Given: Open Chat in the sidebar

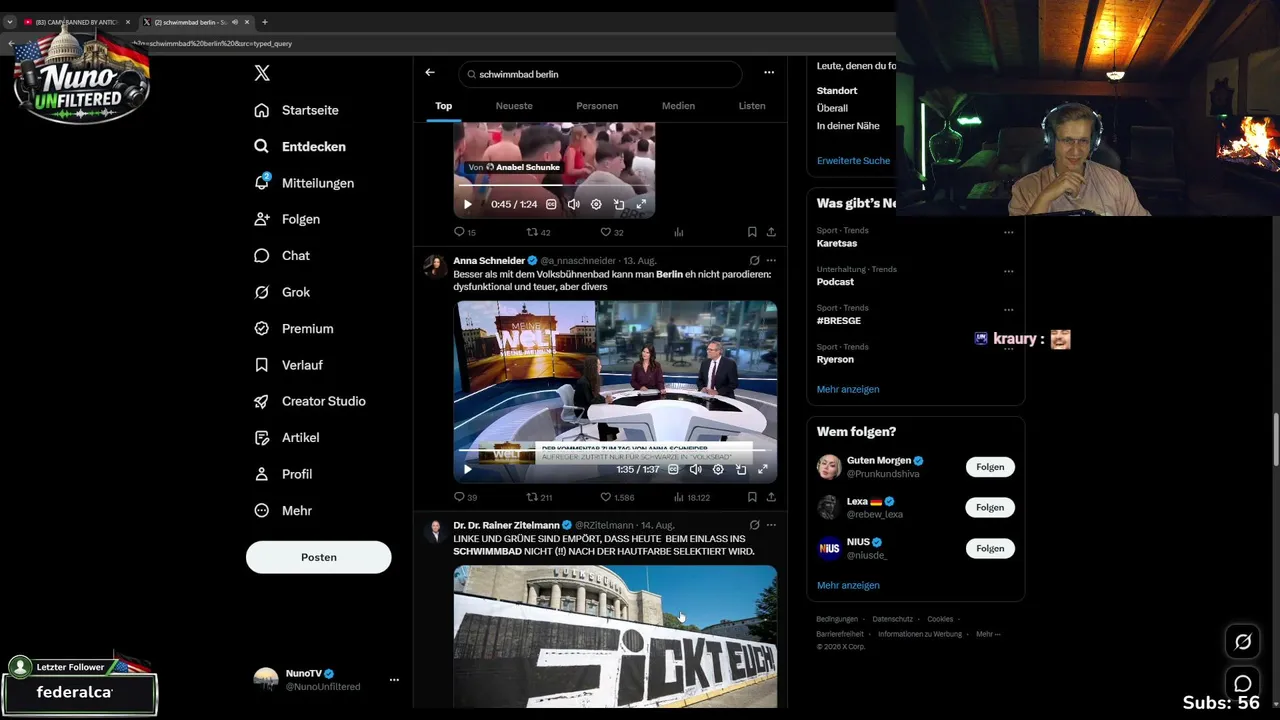Looking at the screenshot, I should tap(282, 255).
